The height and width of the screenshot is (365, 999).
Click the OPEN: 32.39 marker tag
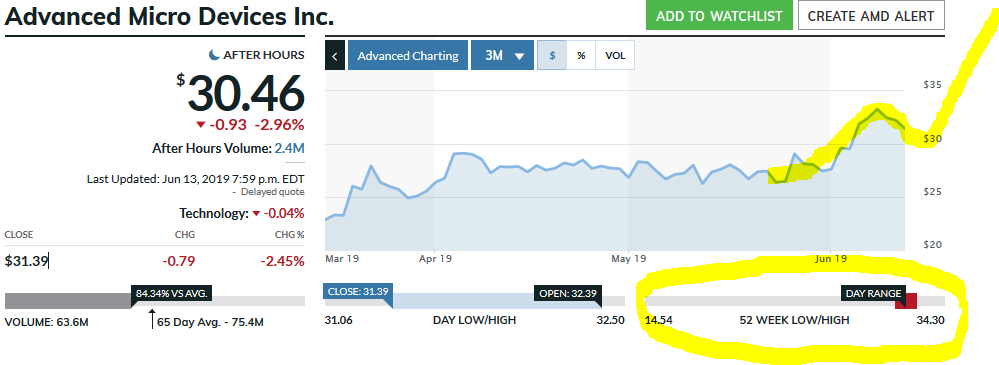[569, 294]
